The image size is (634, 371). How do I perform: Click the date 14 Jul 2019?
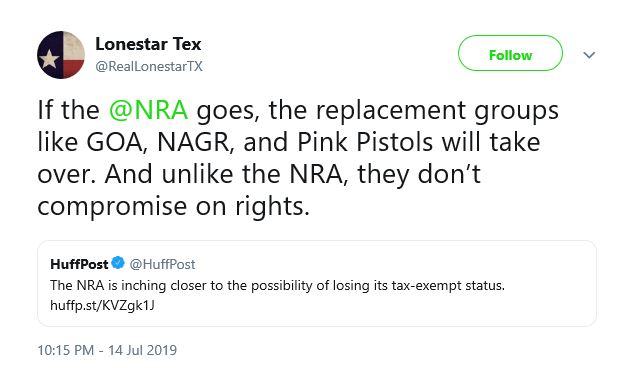click(x=142, y=350)
